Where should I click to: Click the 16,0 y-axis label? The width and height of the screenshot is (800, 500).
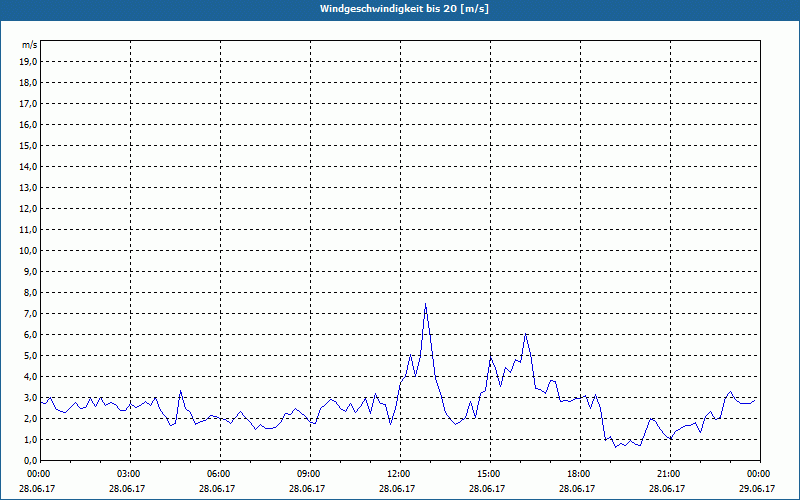(29, 124)
